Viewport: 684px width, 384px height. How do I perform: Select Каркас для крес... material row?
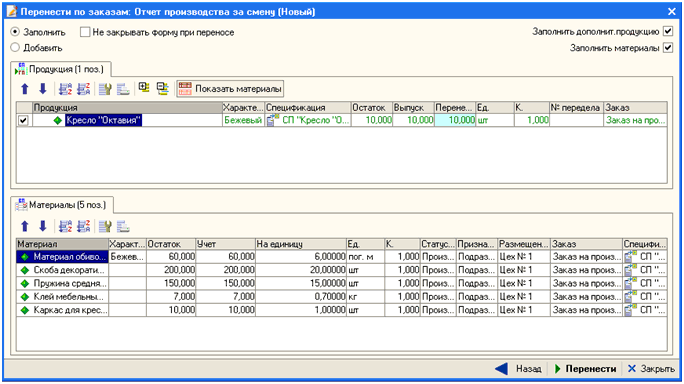(x=342, y=310)
